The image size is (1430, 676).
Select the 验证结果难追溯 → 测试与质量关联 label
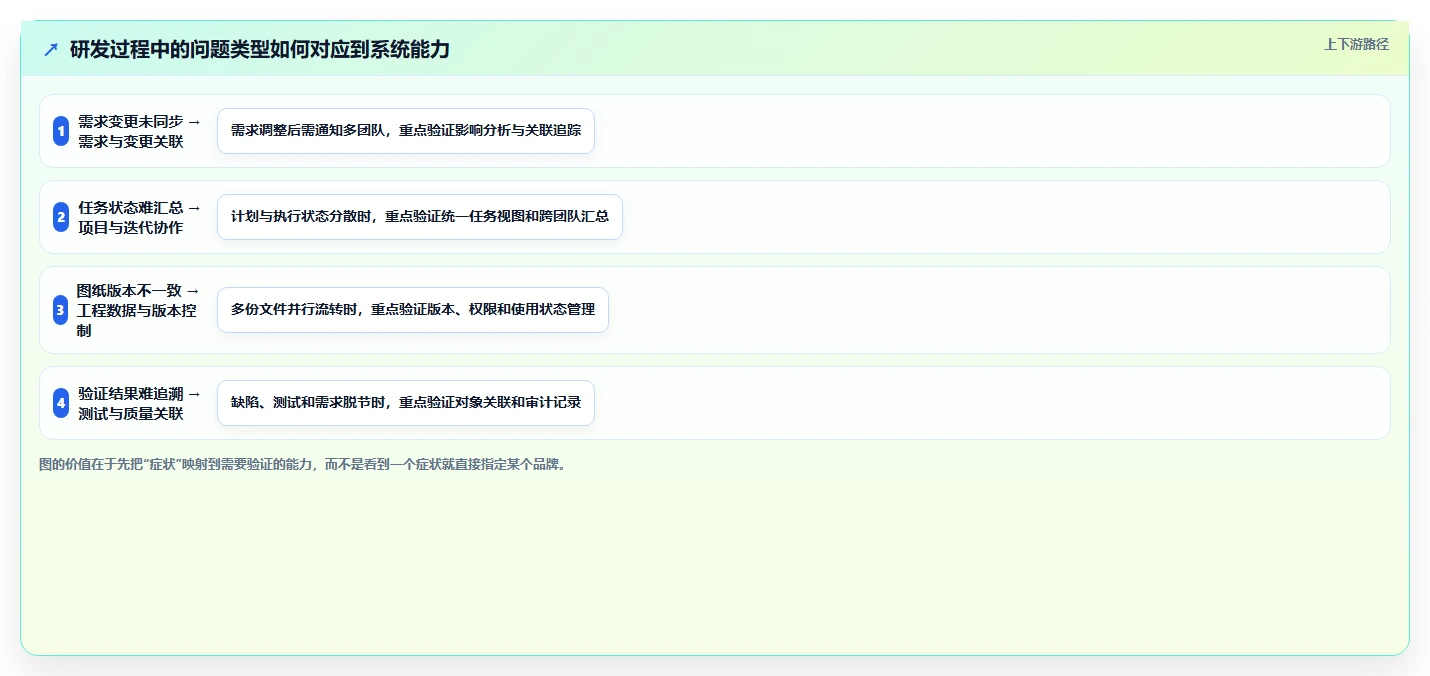click(139, 403)
